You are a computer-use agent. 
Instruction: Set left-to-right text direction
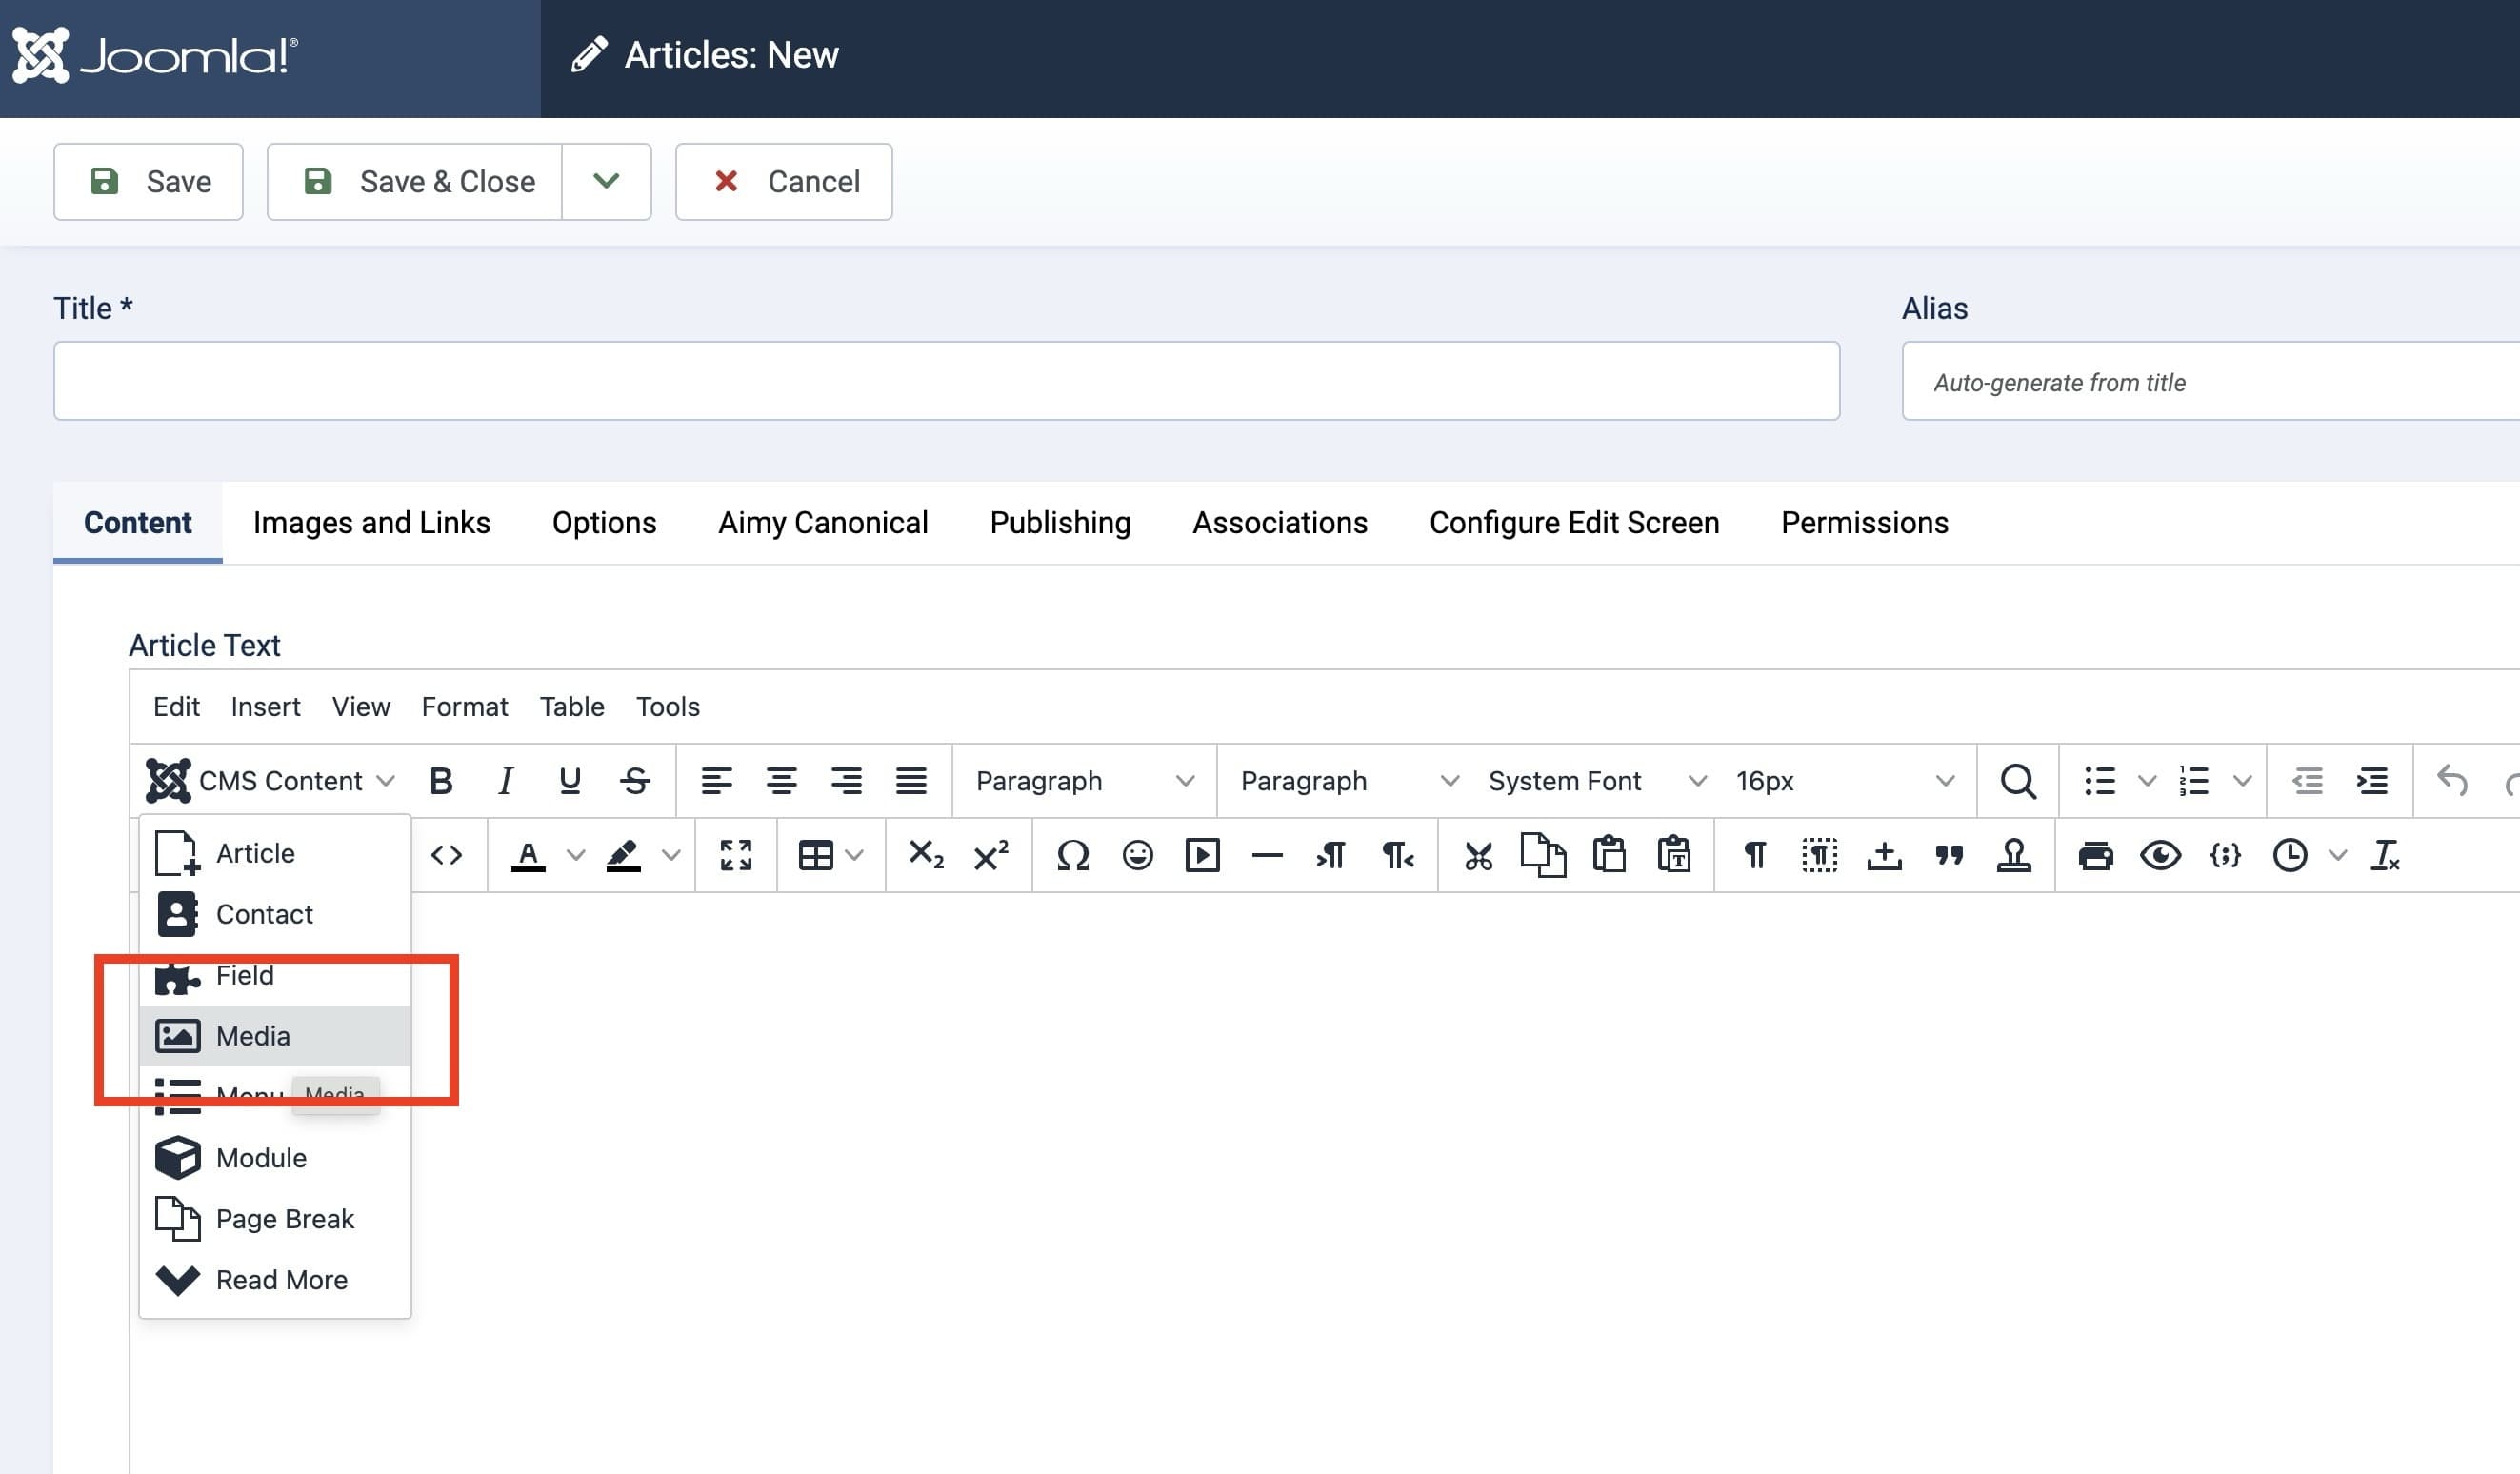[x=1332, y=855]
